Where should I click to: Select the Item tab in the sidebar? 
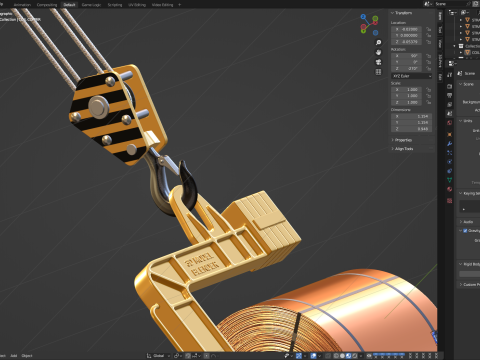coord(440,16)
